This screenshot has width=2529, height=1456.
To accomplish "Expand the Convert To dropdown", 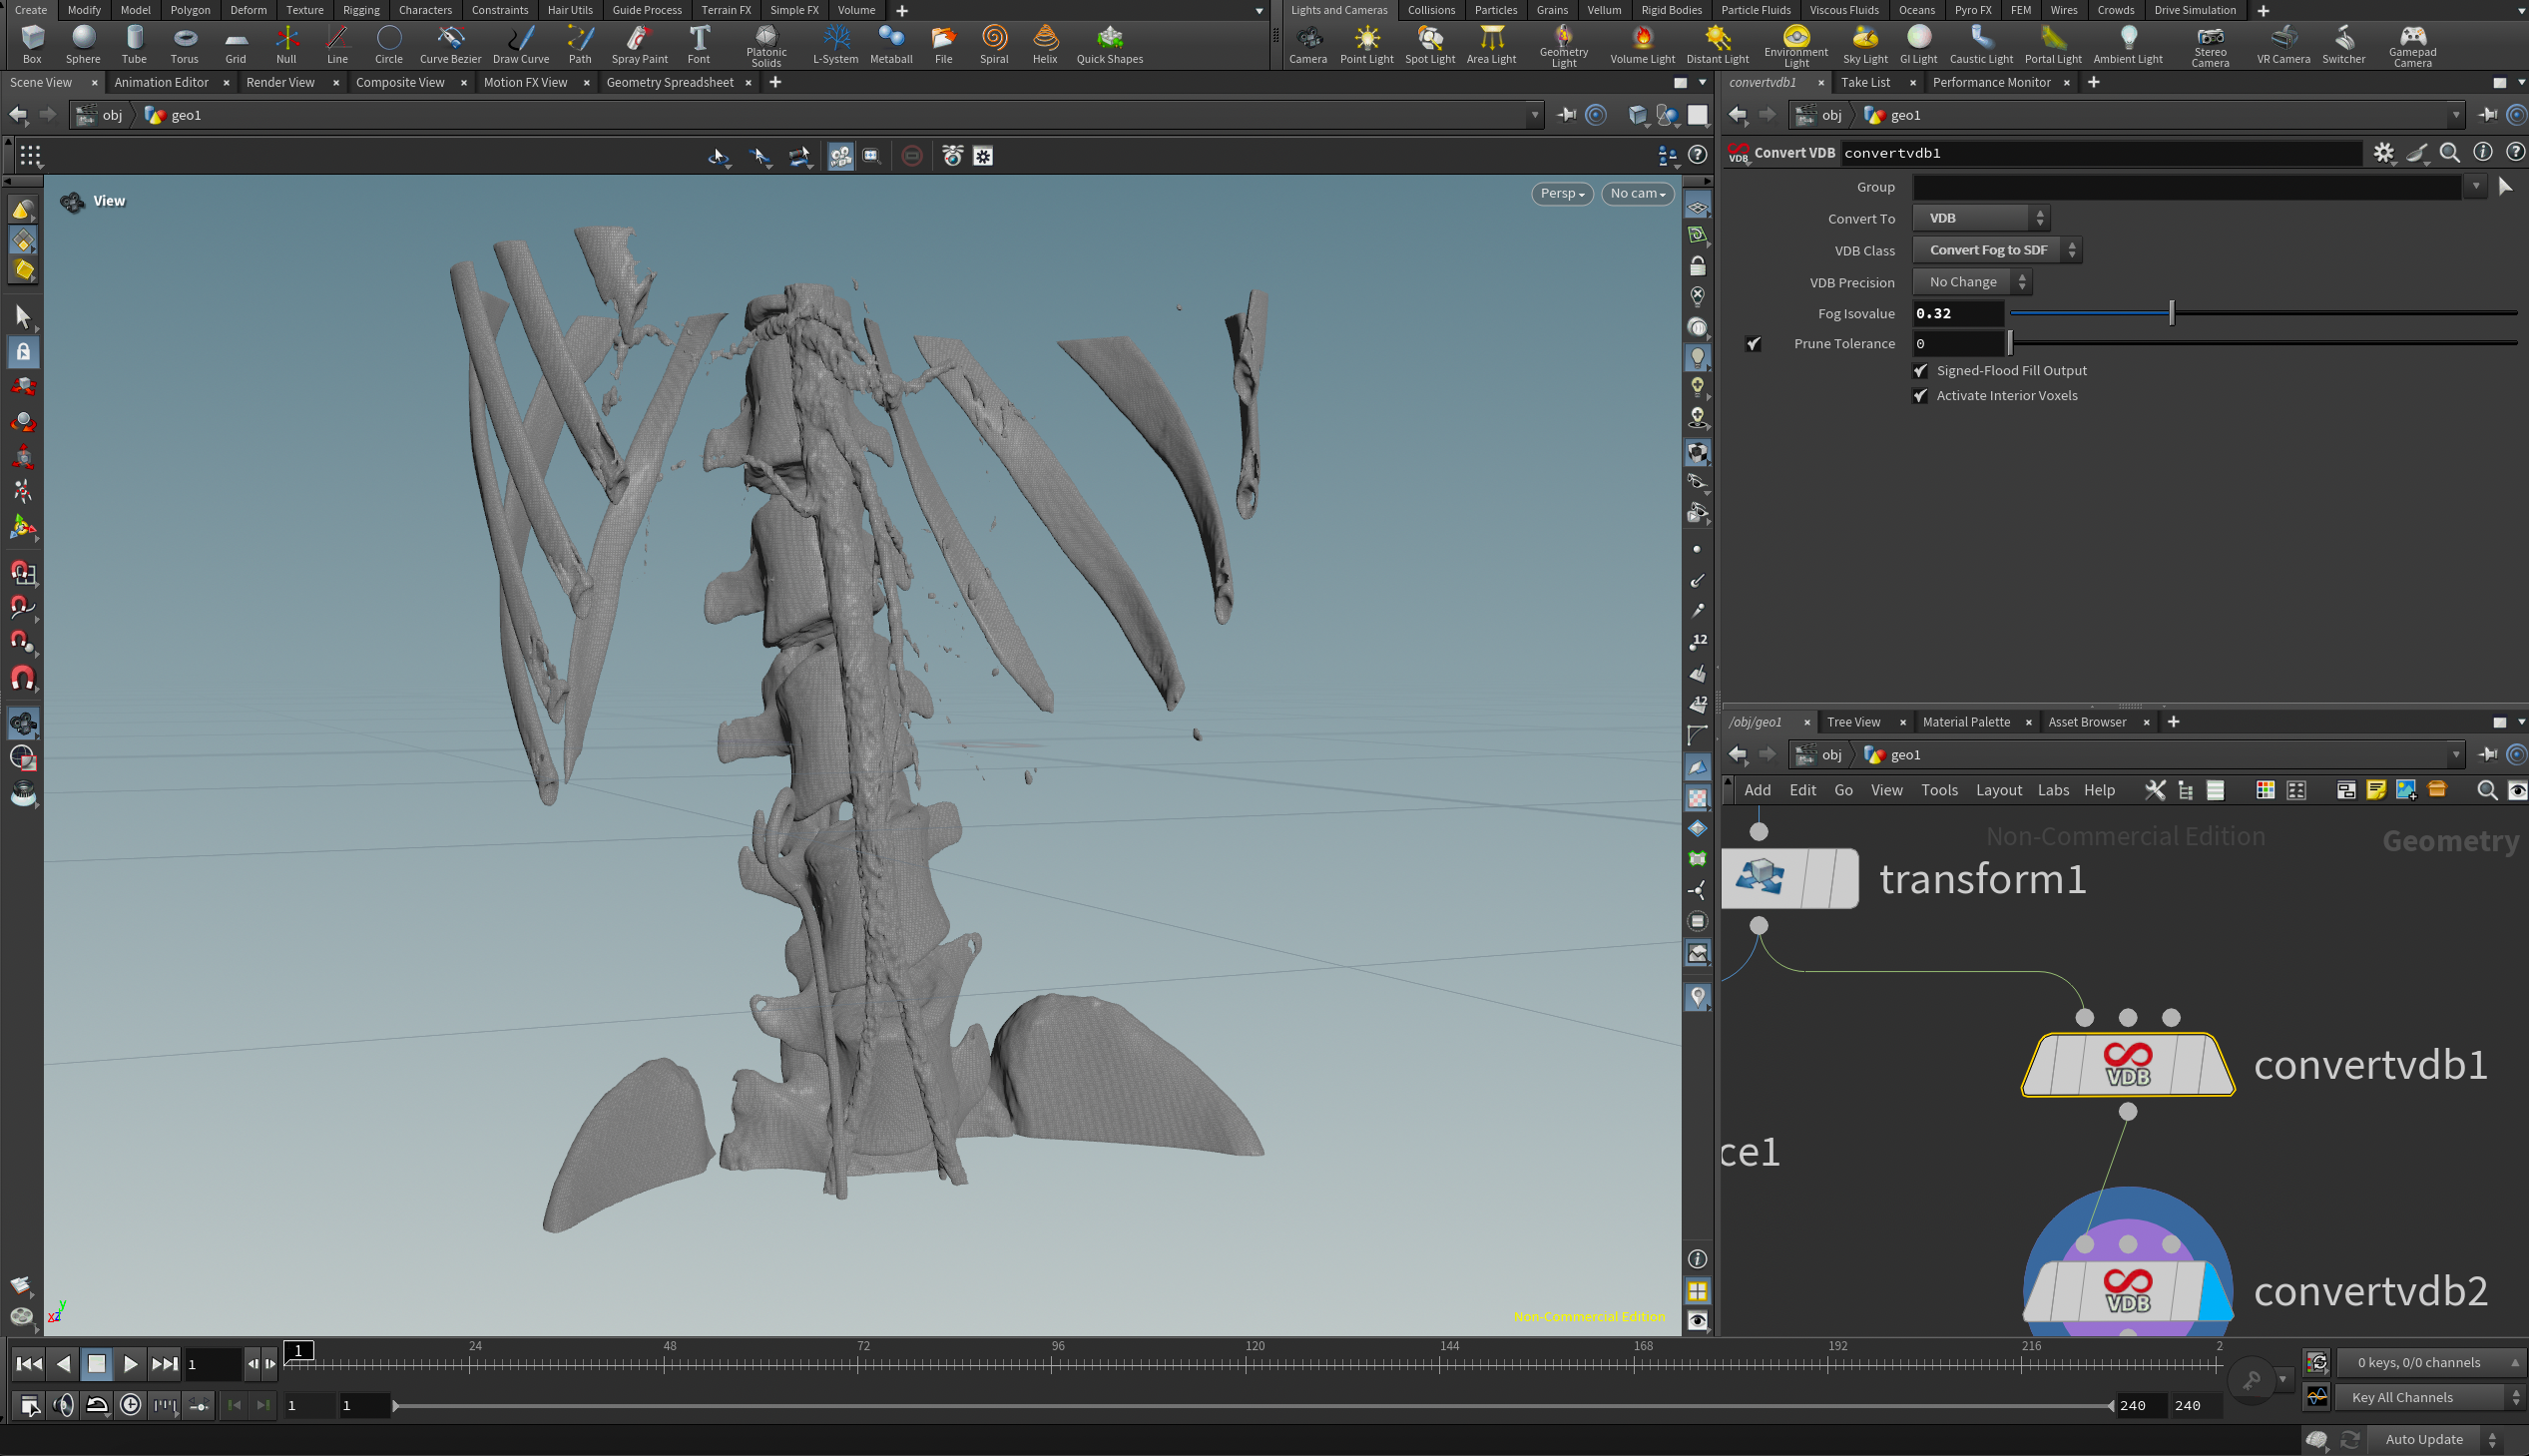I will (1980, 218).
